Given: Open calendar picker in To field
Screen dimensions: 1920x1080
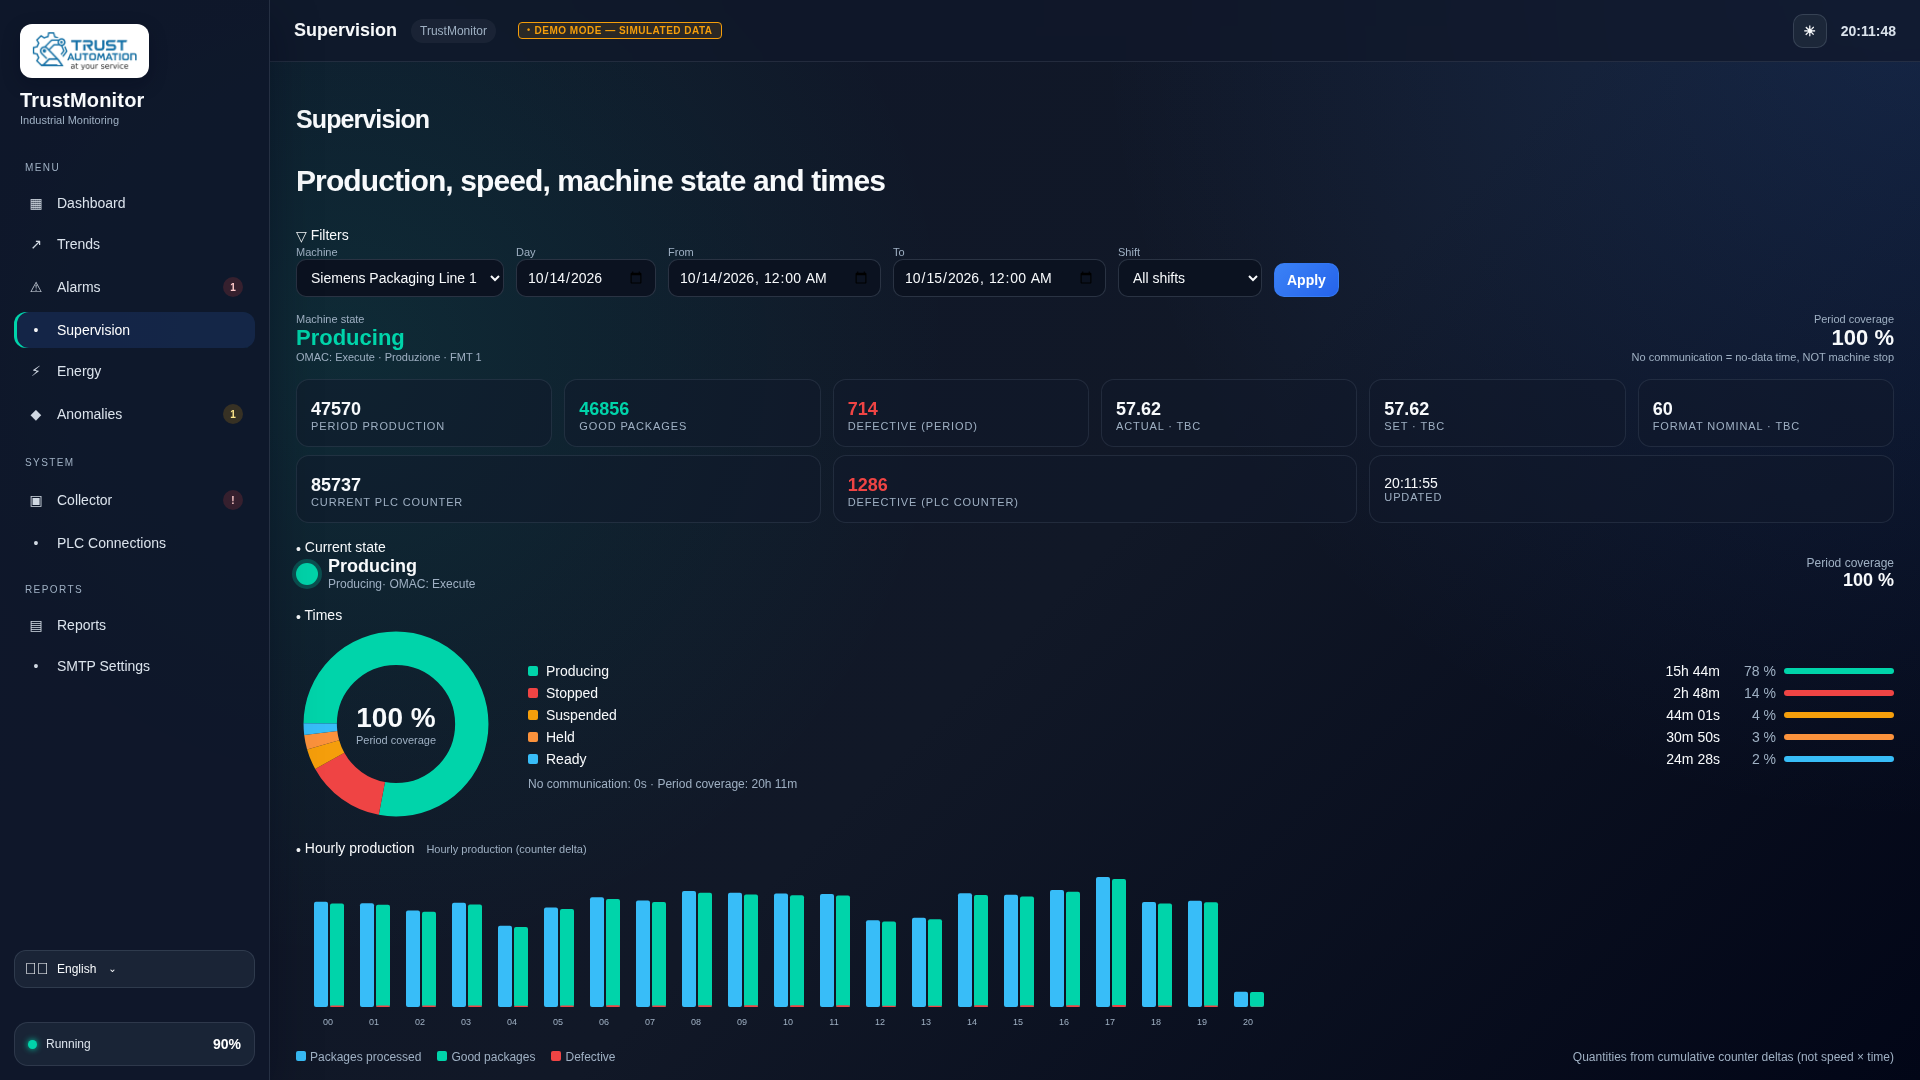Looking at the screenshot, I should [x=1086, y=279].
